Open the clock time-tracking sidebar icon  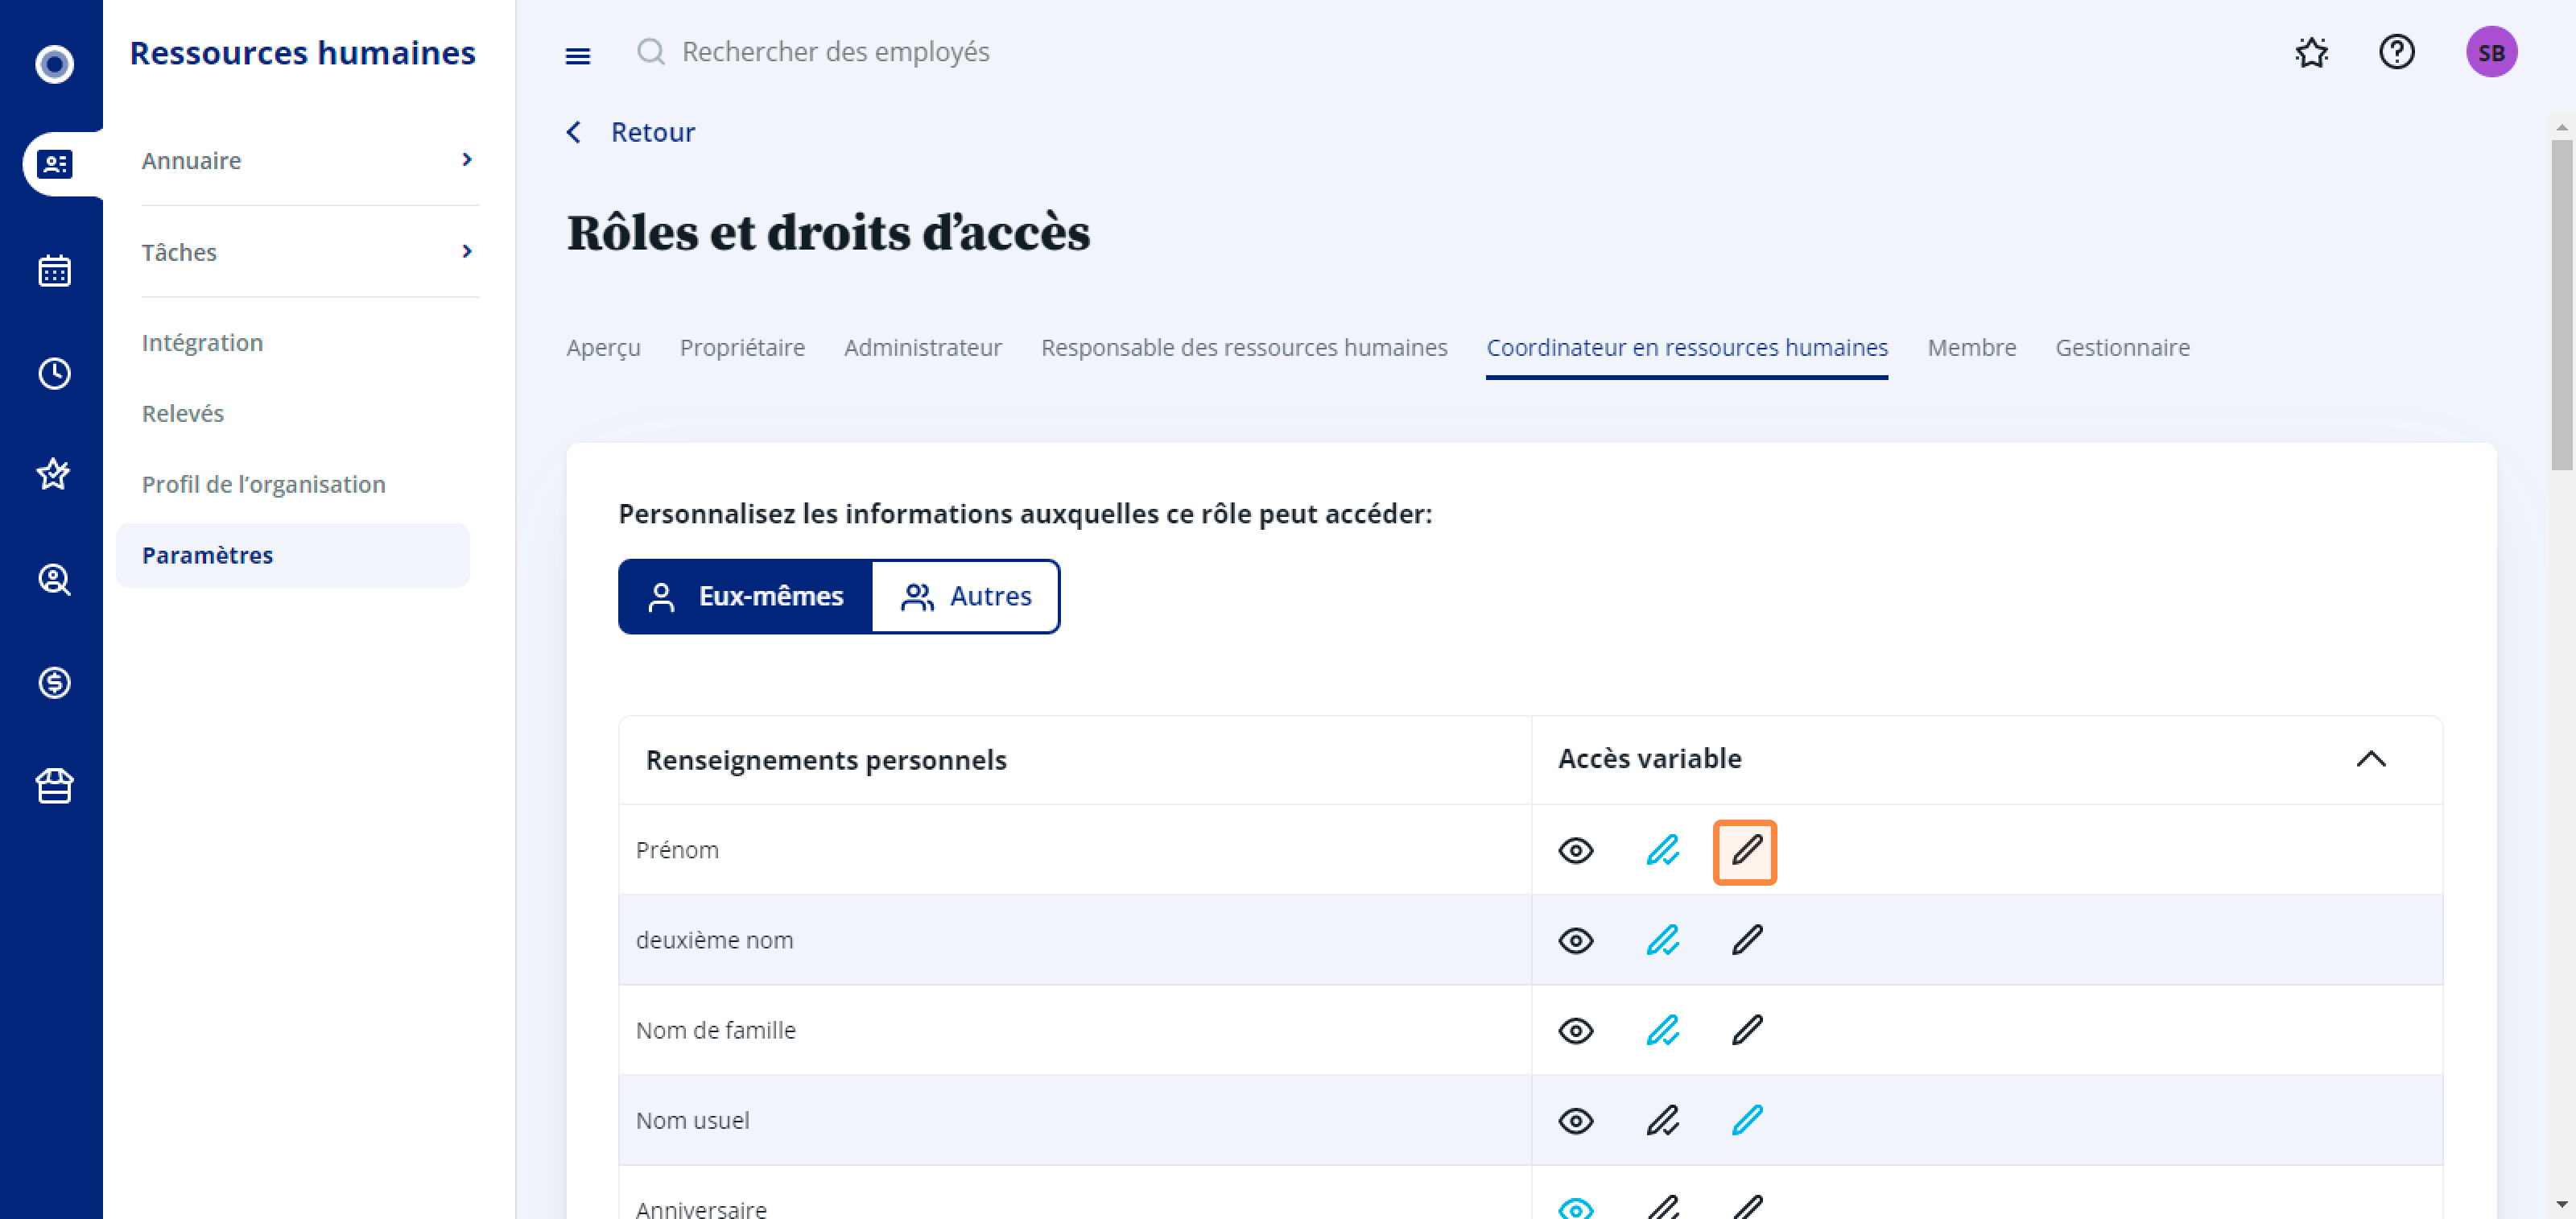[54, 373]
